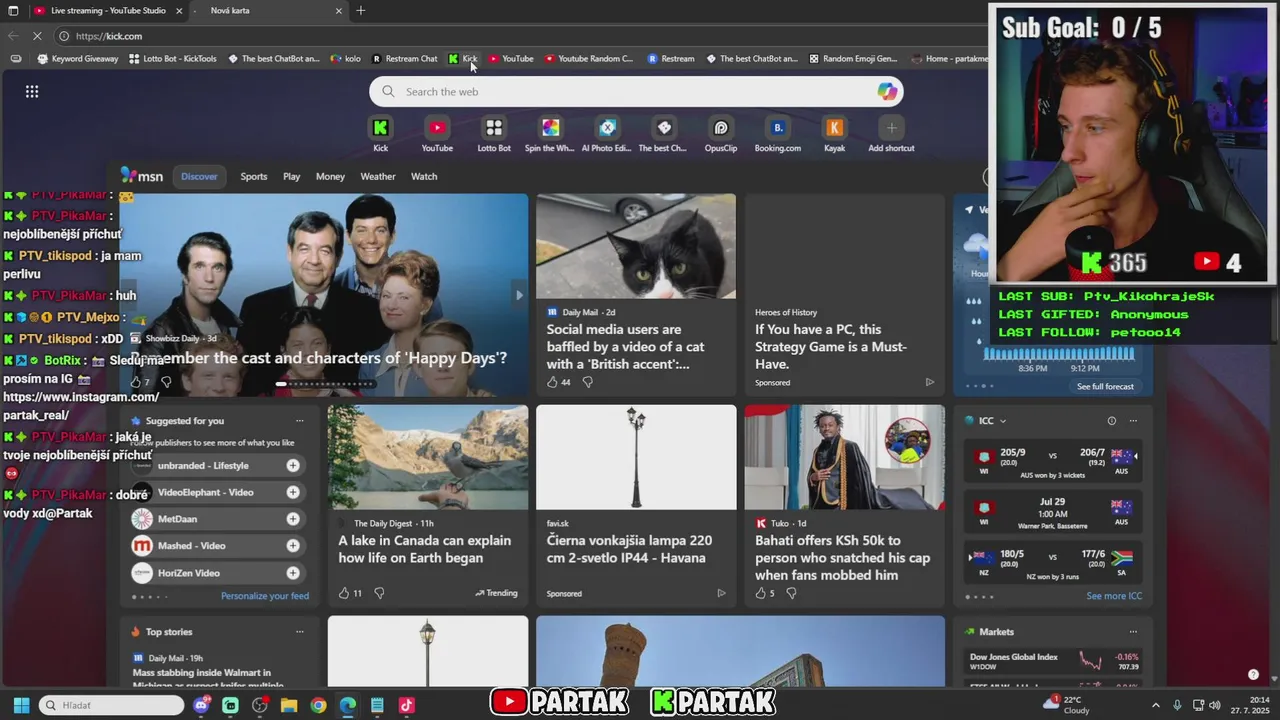Open a new browser tab with plus

click(x=361, y=11)
